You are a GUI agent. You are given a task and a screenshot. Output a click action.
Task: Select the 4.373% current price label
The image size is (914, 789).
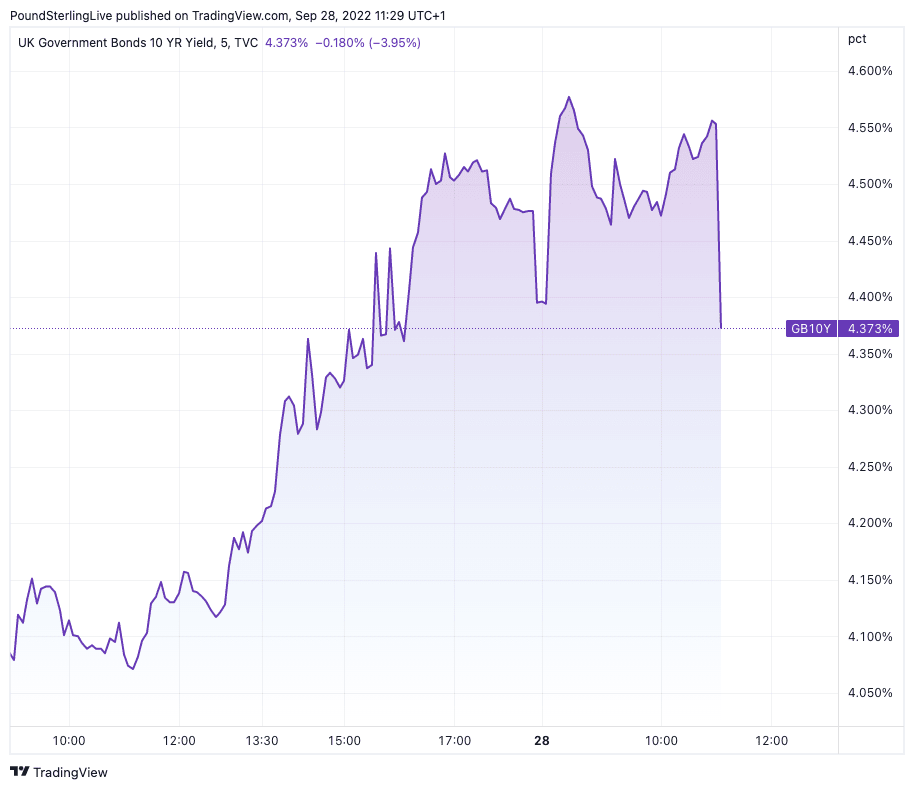pyautogui.click(x=872, y=328)
